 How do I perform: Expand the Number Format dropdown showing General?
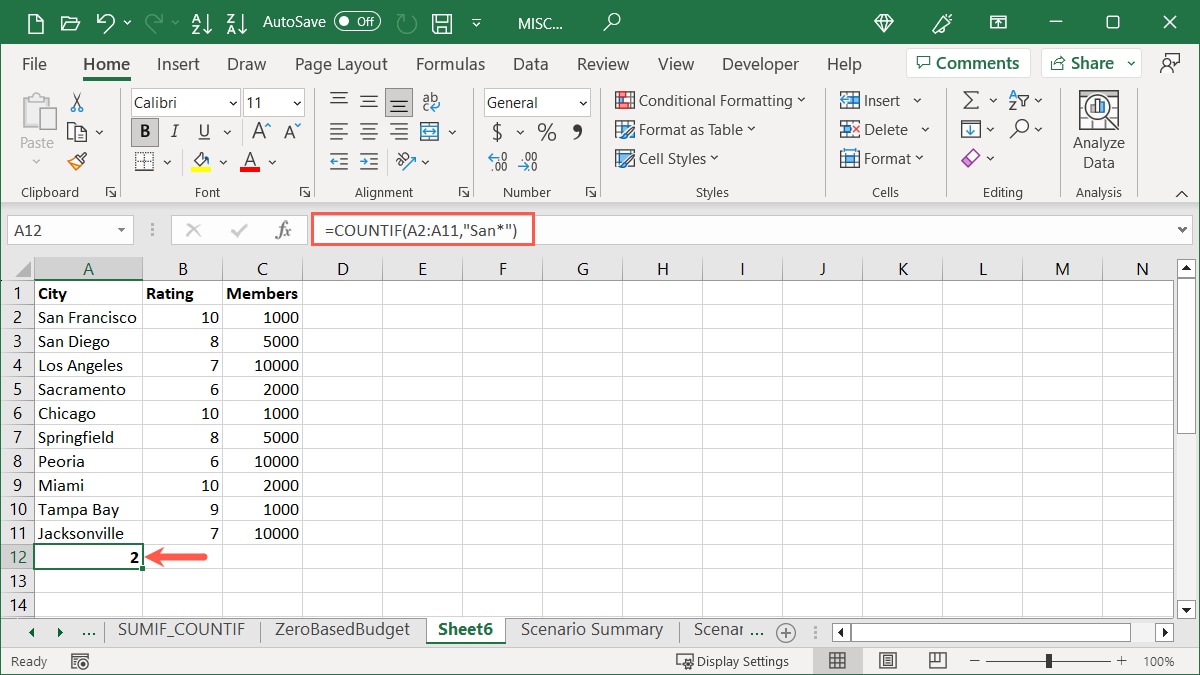[x=583, y=102]
